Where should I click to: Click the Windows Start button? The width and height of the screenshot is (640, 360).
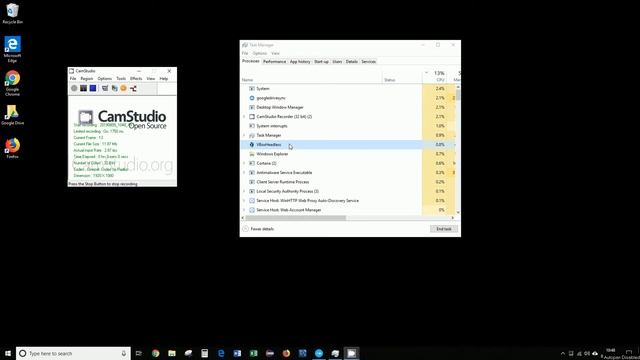(x=8, y=353)
